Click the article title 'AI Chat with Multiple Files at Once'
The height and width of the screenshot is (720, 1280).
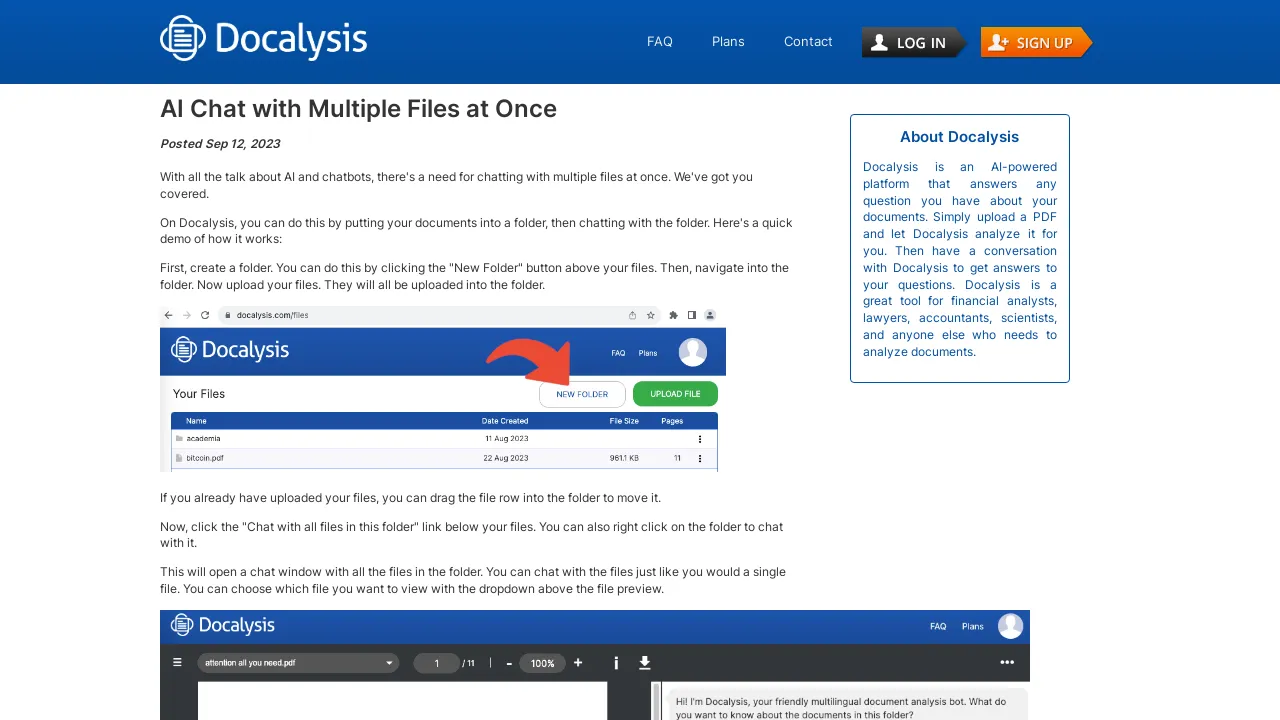click(x=358, y=109)
